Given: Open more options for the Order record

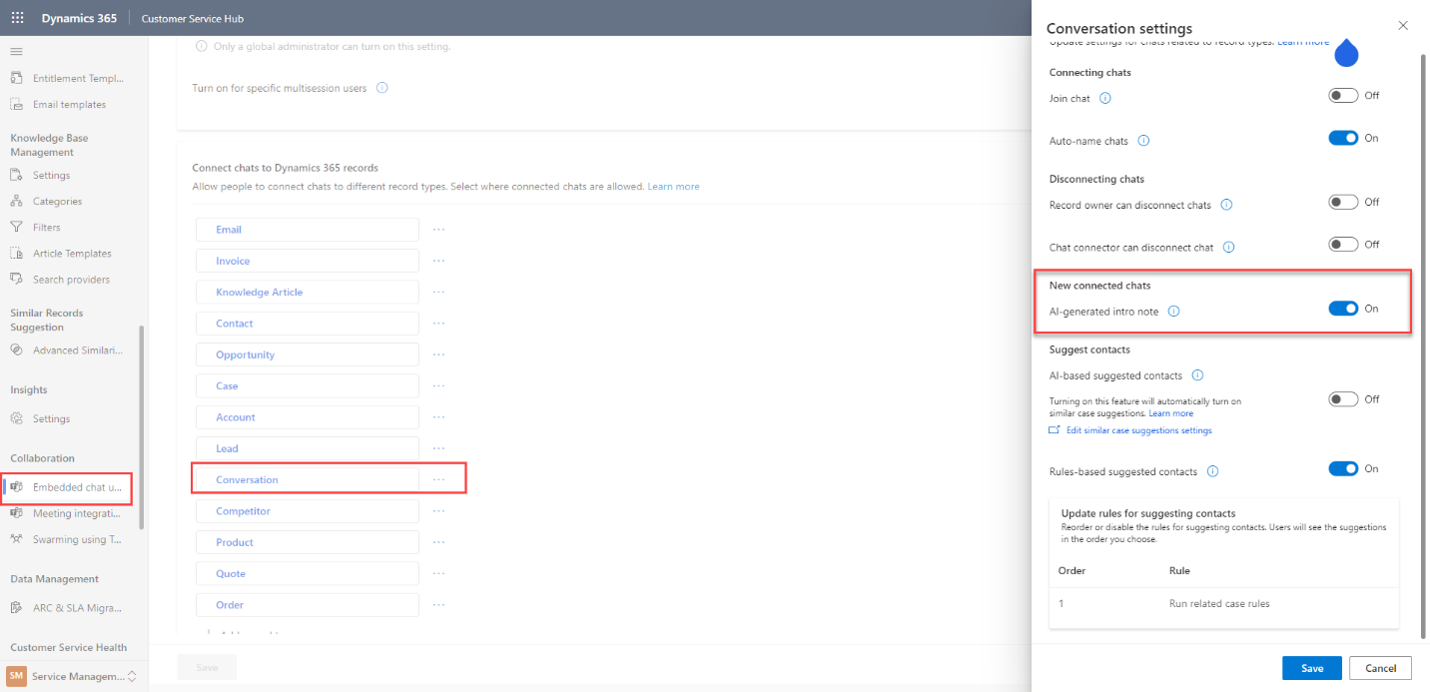Looking at the screenshot, I should click(438, 604).
